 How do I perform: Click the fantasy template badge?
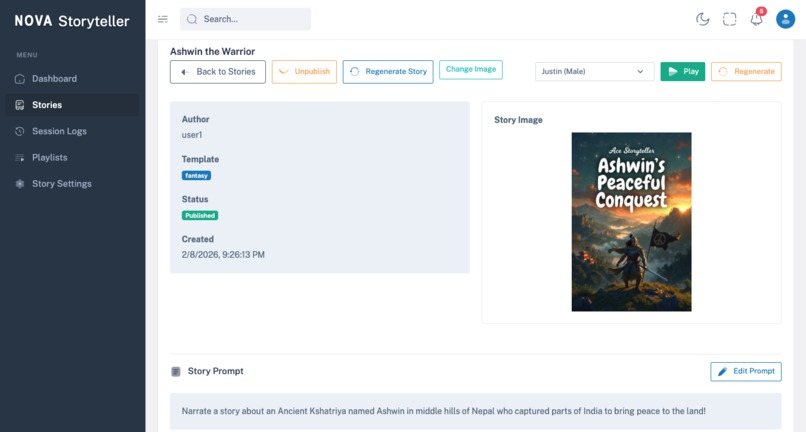(x=196, y=175)
